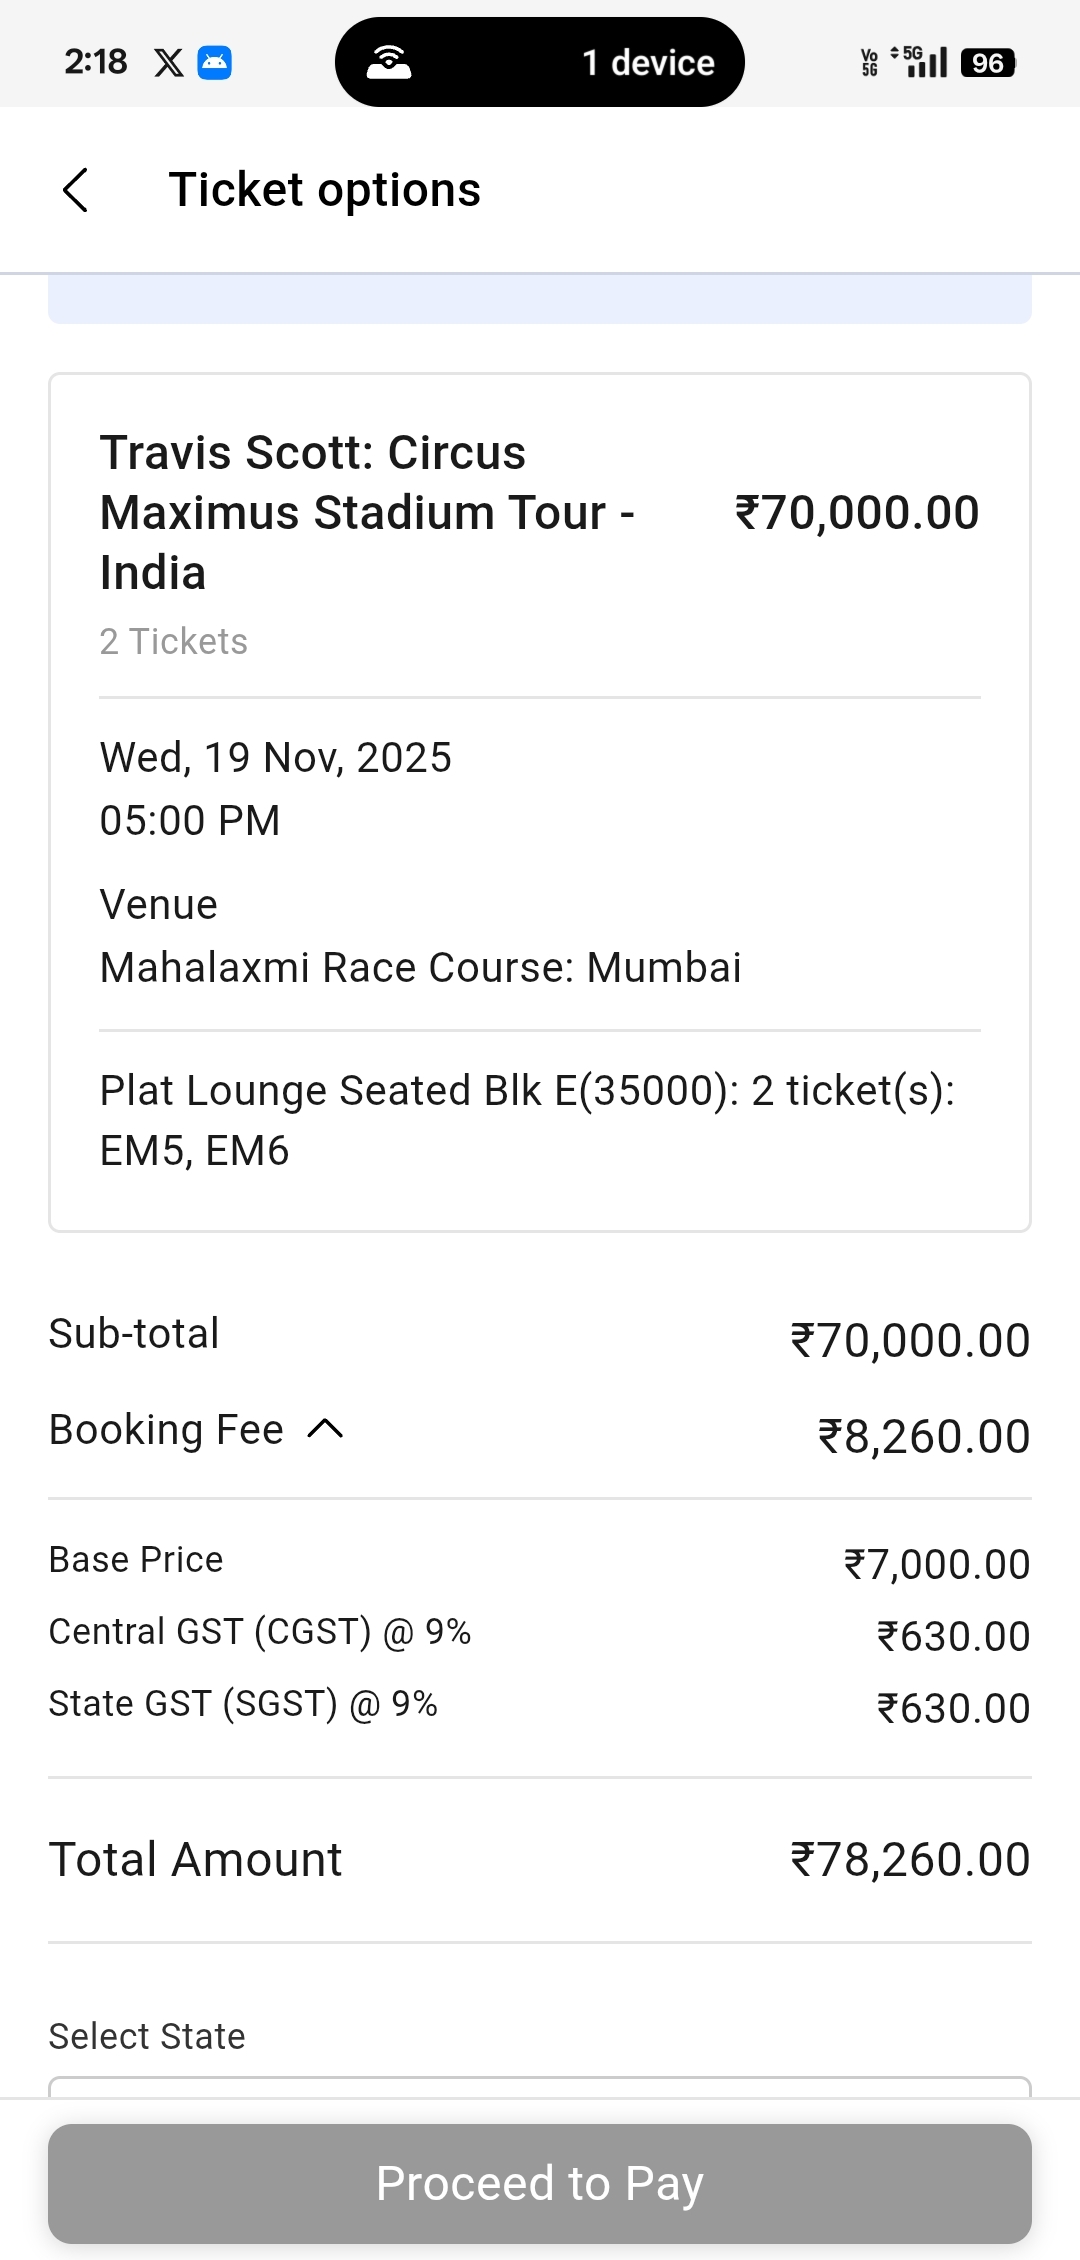Select the Travis Scott Circus Maximus event title
The height and width of the screenshot is (2260, 1080).
367,512
